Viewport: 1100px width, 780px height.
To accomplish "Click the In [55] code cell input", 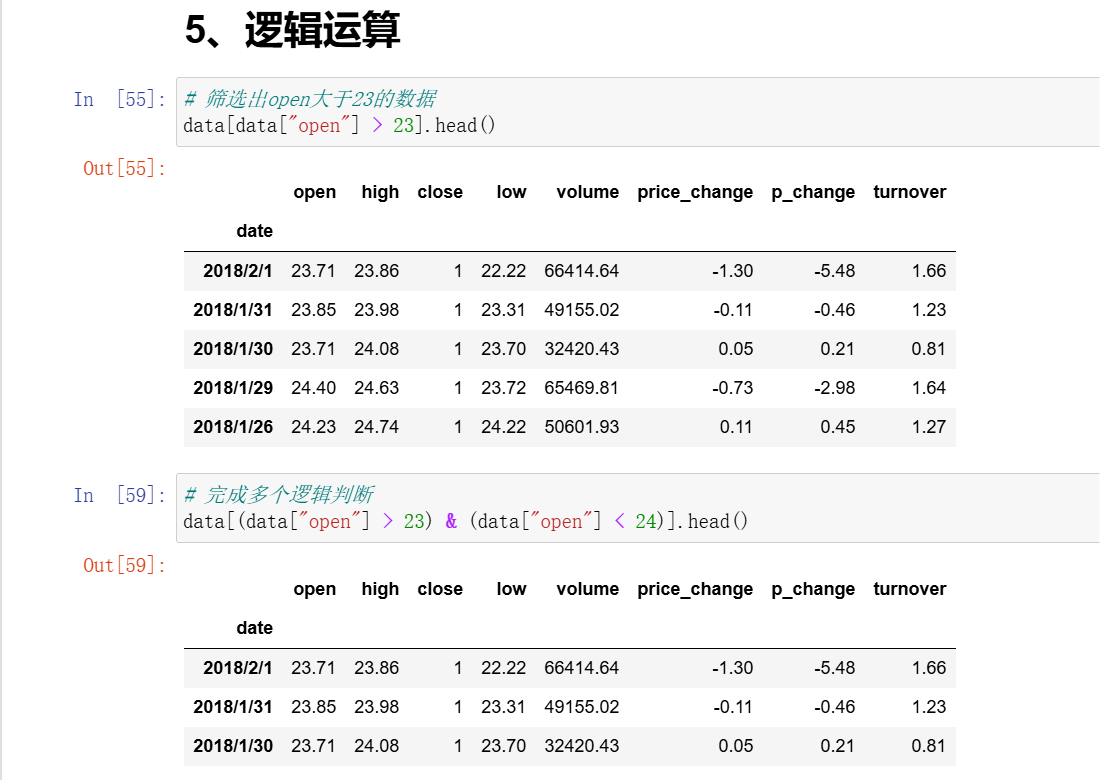I will tap(638, 112).
